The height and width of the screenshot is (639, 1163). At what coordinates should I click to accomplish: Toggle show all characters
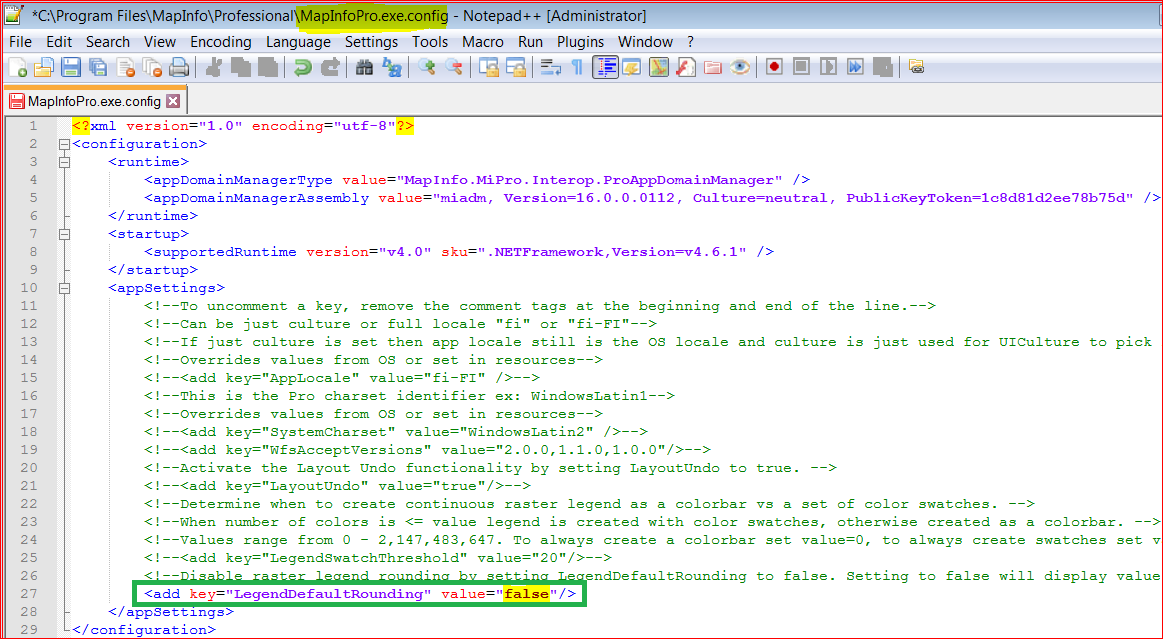click(x=577, y=67)
